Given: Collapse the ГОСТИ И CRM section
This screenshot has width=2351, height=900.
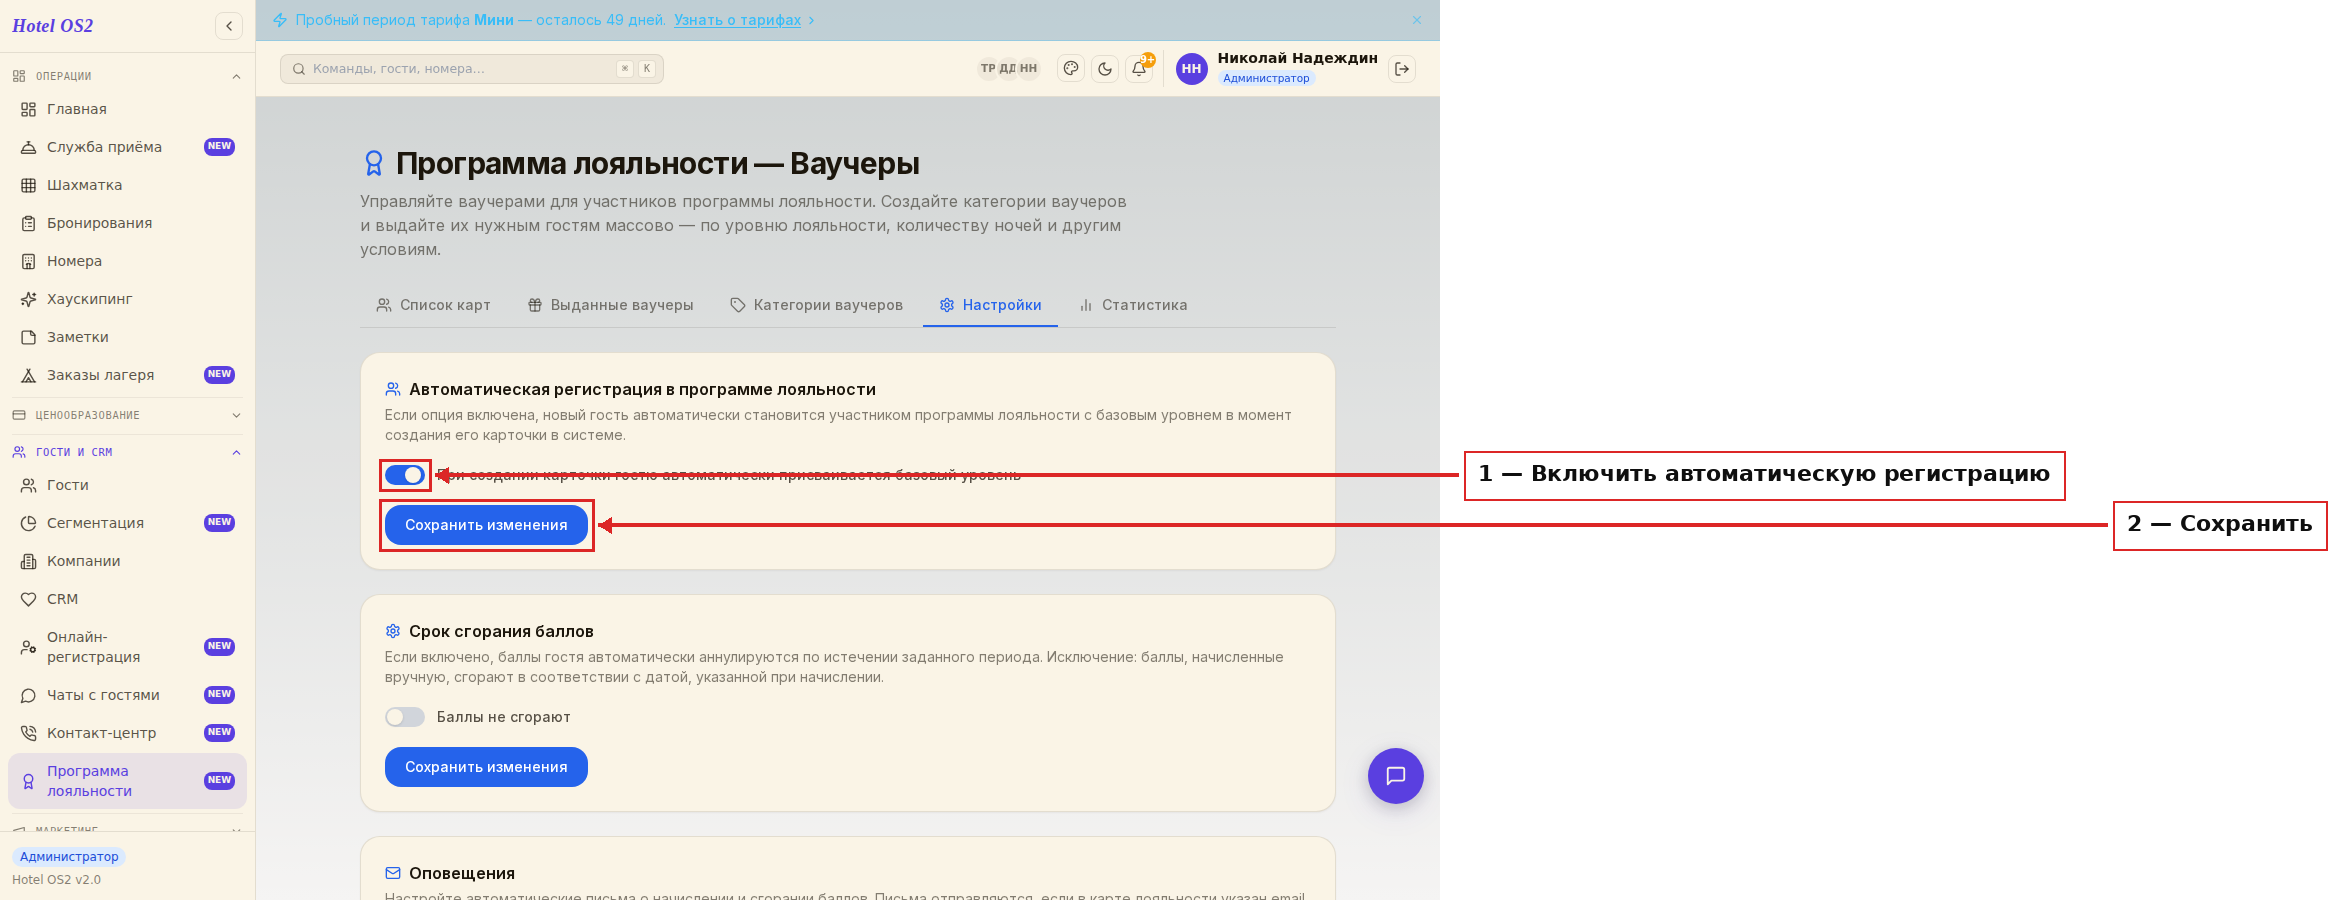Looking at the screenshot, I should [x=127, y=452].
